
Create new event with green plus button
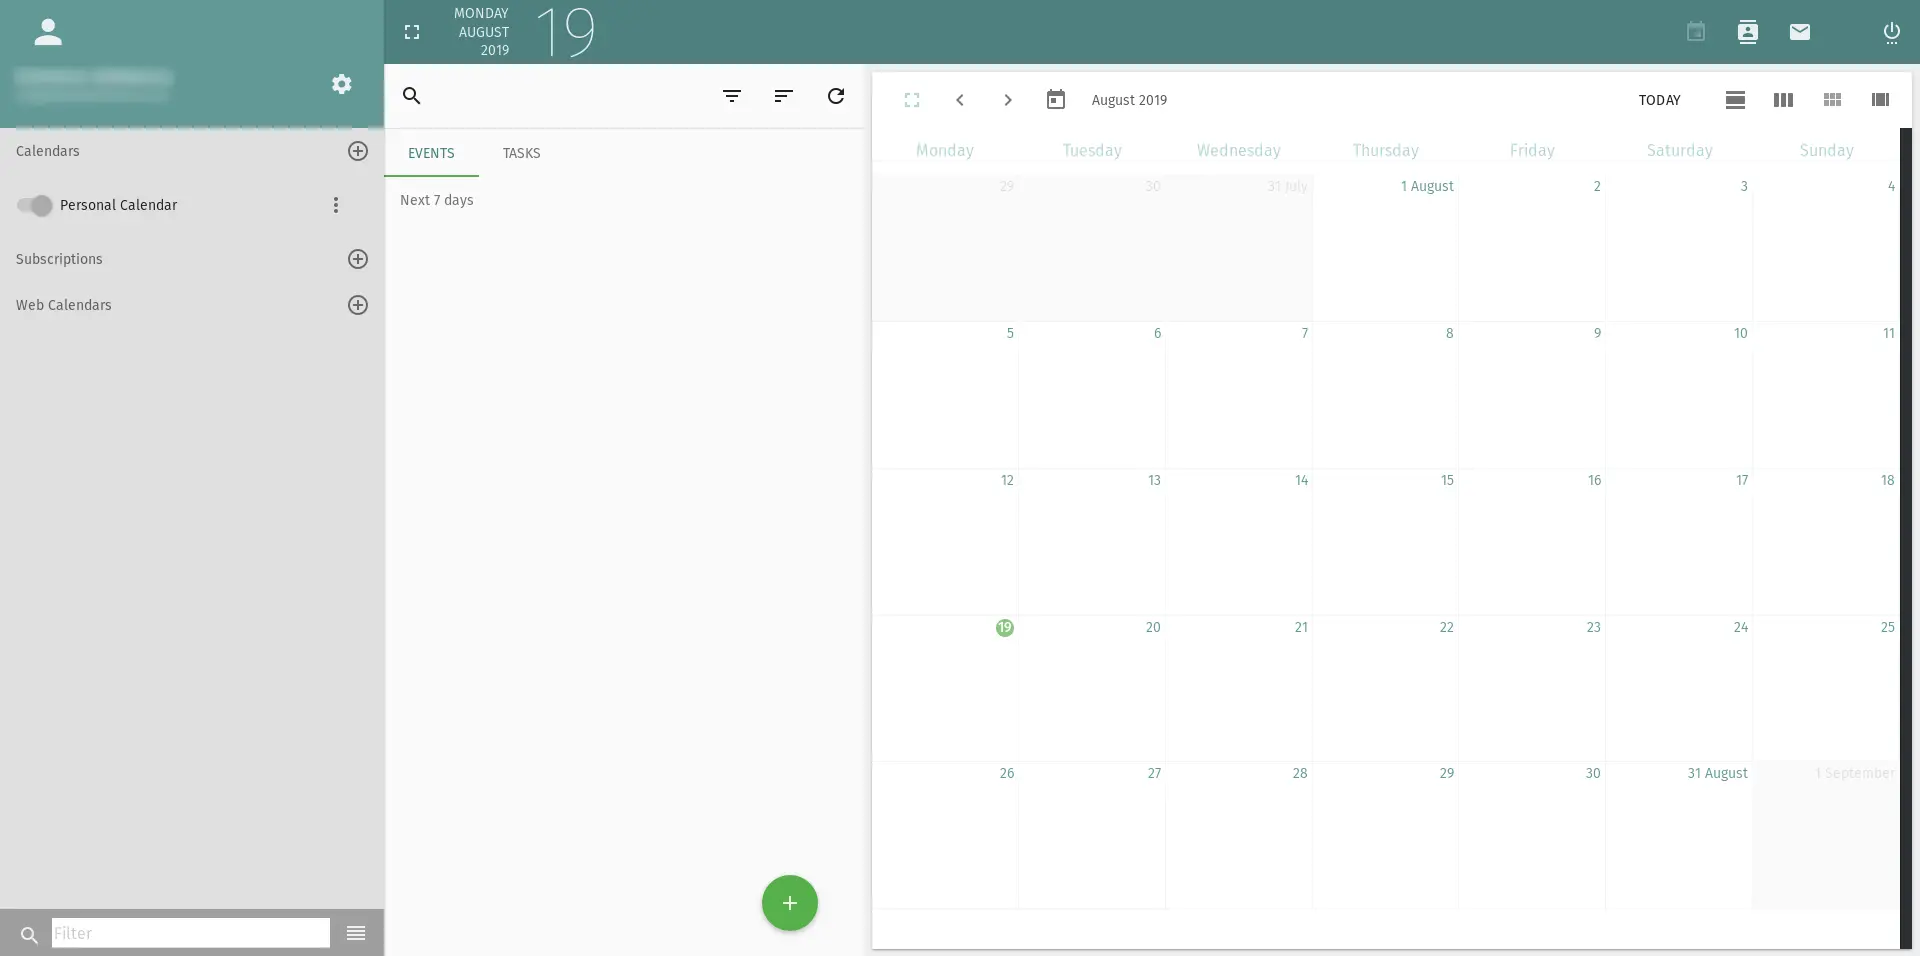[x=789, y=903]
